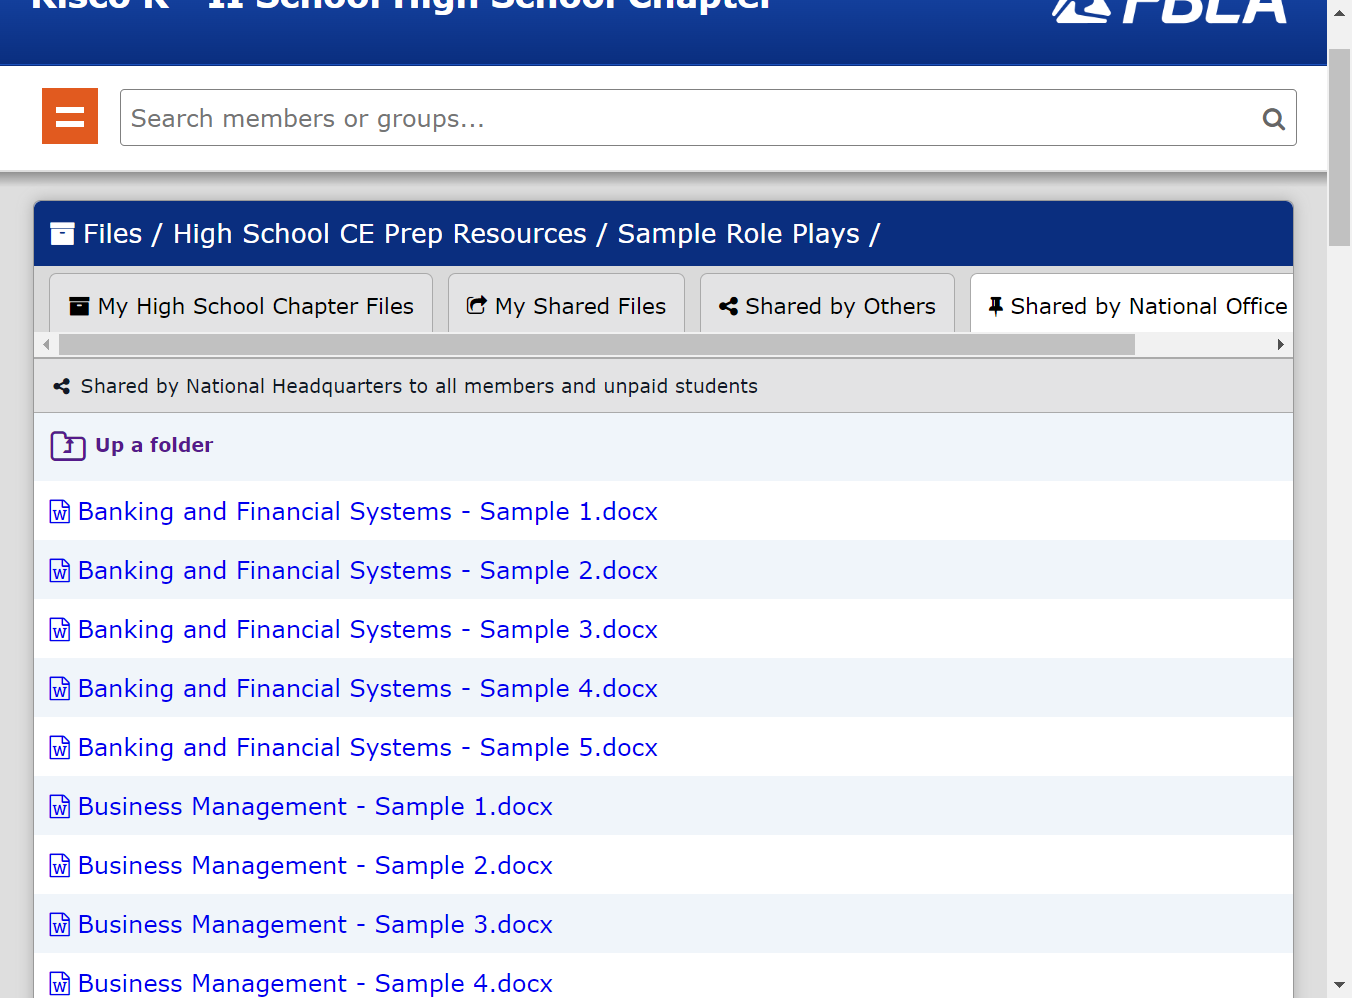The width and height of the screenshot is (1352, 998).
Task: Click Word icon for Banking Sample 5
Action: pyautogui.click(x=60, y=748)
